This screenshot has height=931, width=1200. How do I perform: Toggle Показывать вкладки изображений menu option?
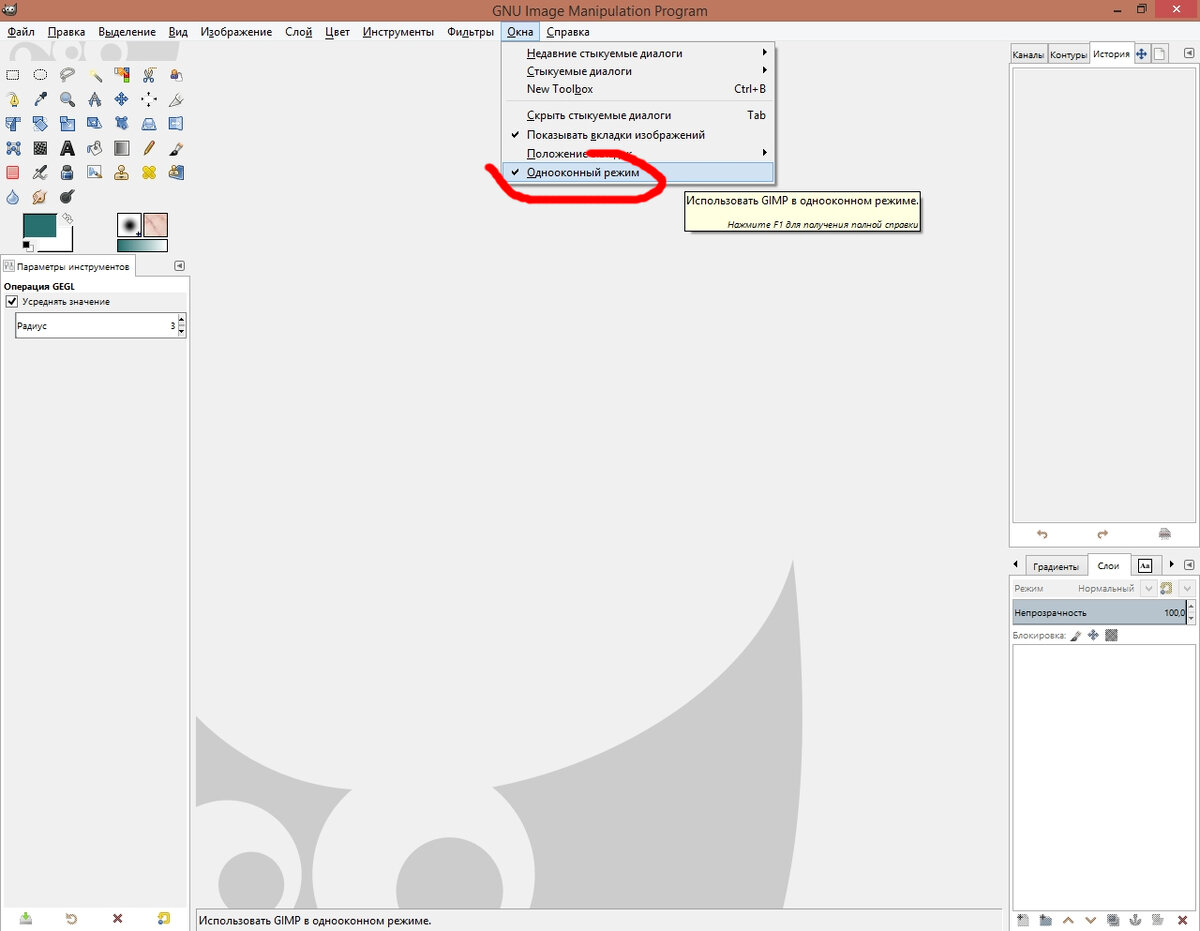click(637, 134)
